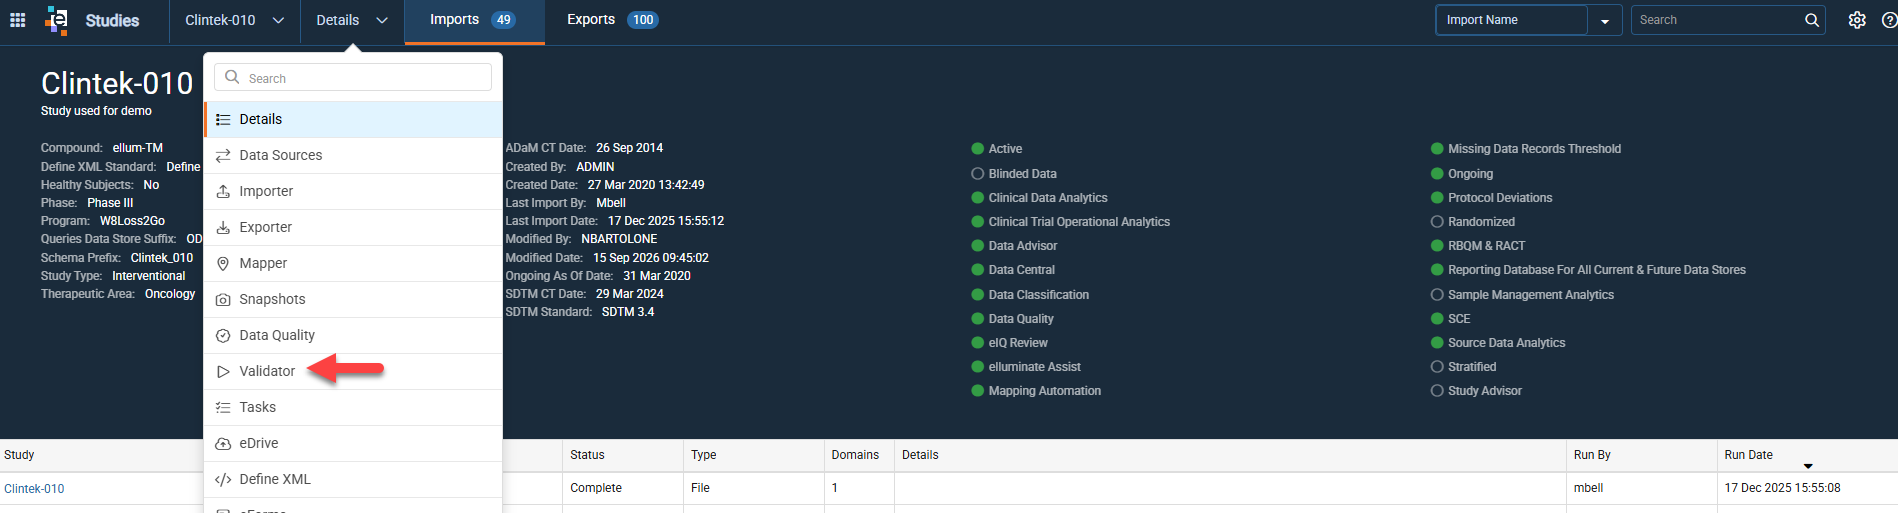The width and height of the screenshot is (1898, 513).
Task: Click the Import Name field
Action: pos(1511,20)
